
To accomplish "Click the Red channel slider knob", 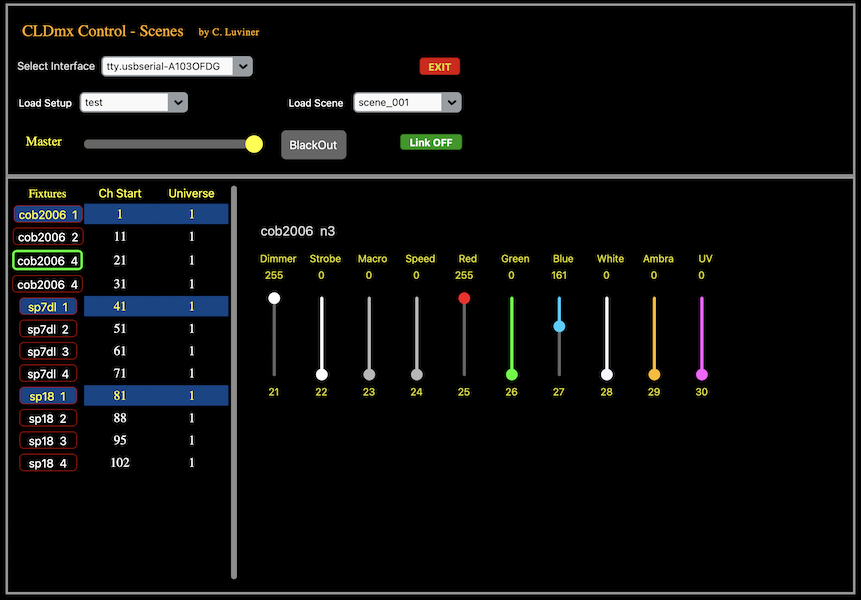I will click(464, 298).
